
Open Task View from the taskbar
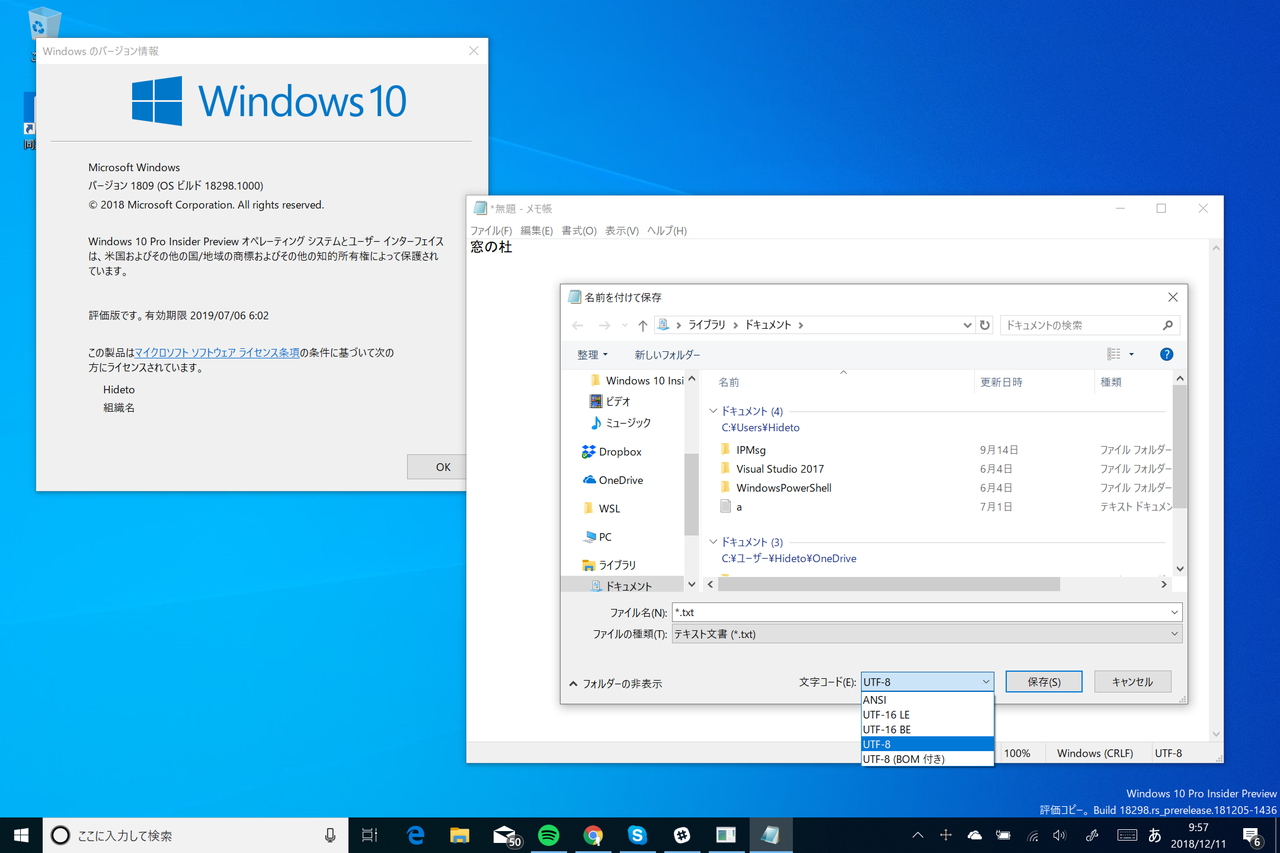pos(369,834)
